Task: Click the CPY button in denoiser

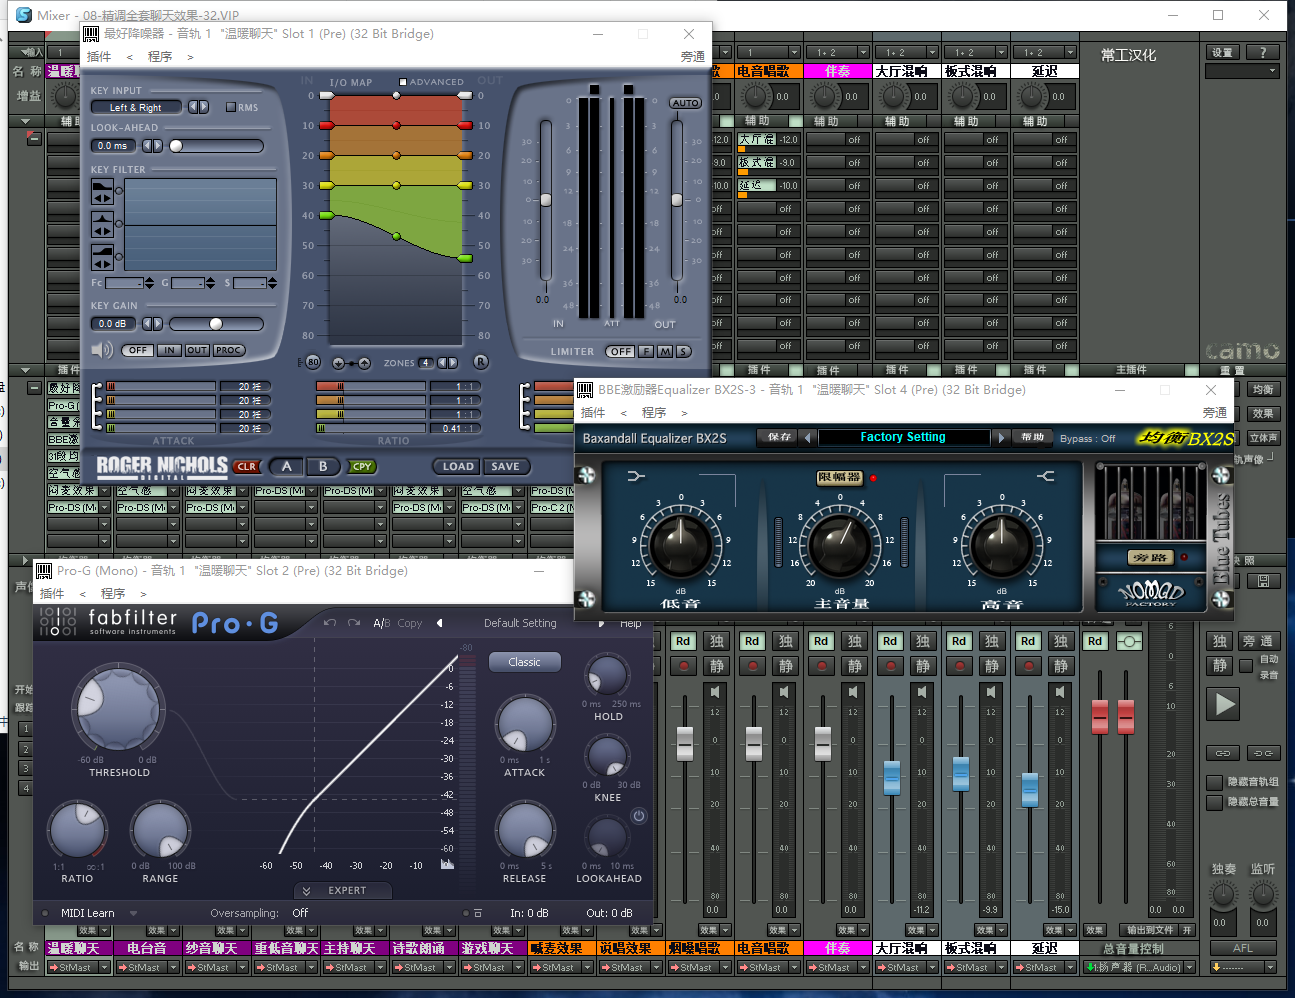Action: coord(362,467)
